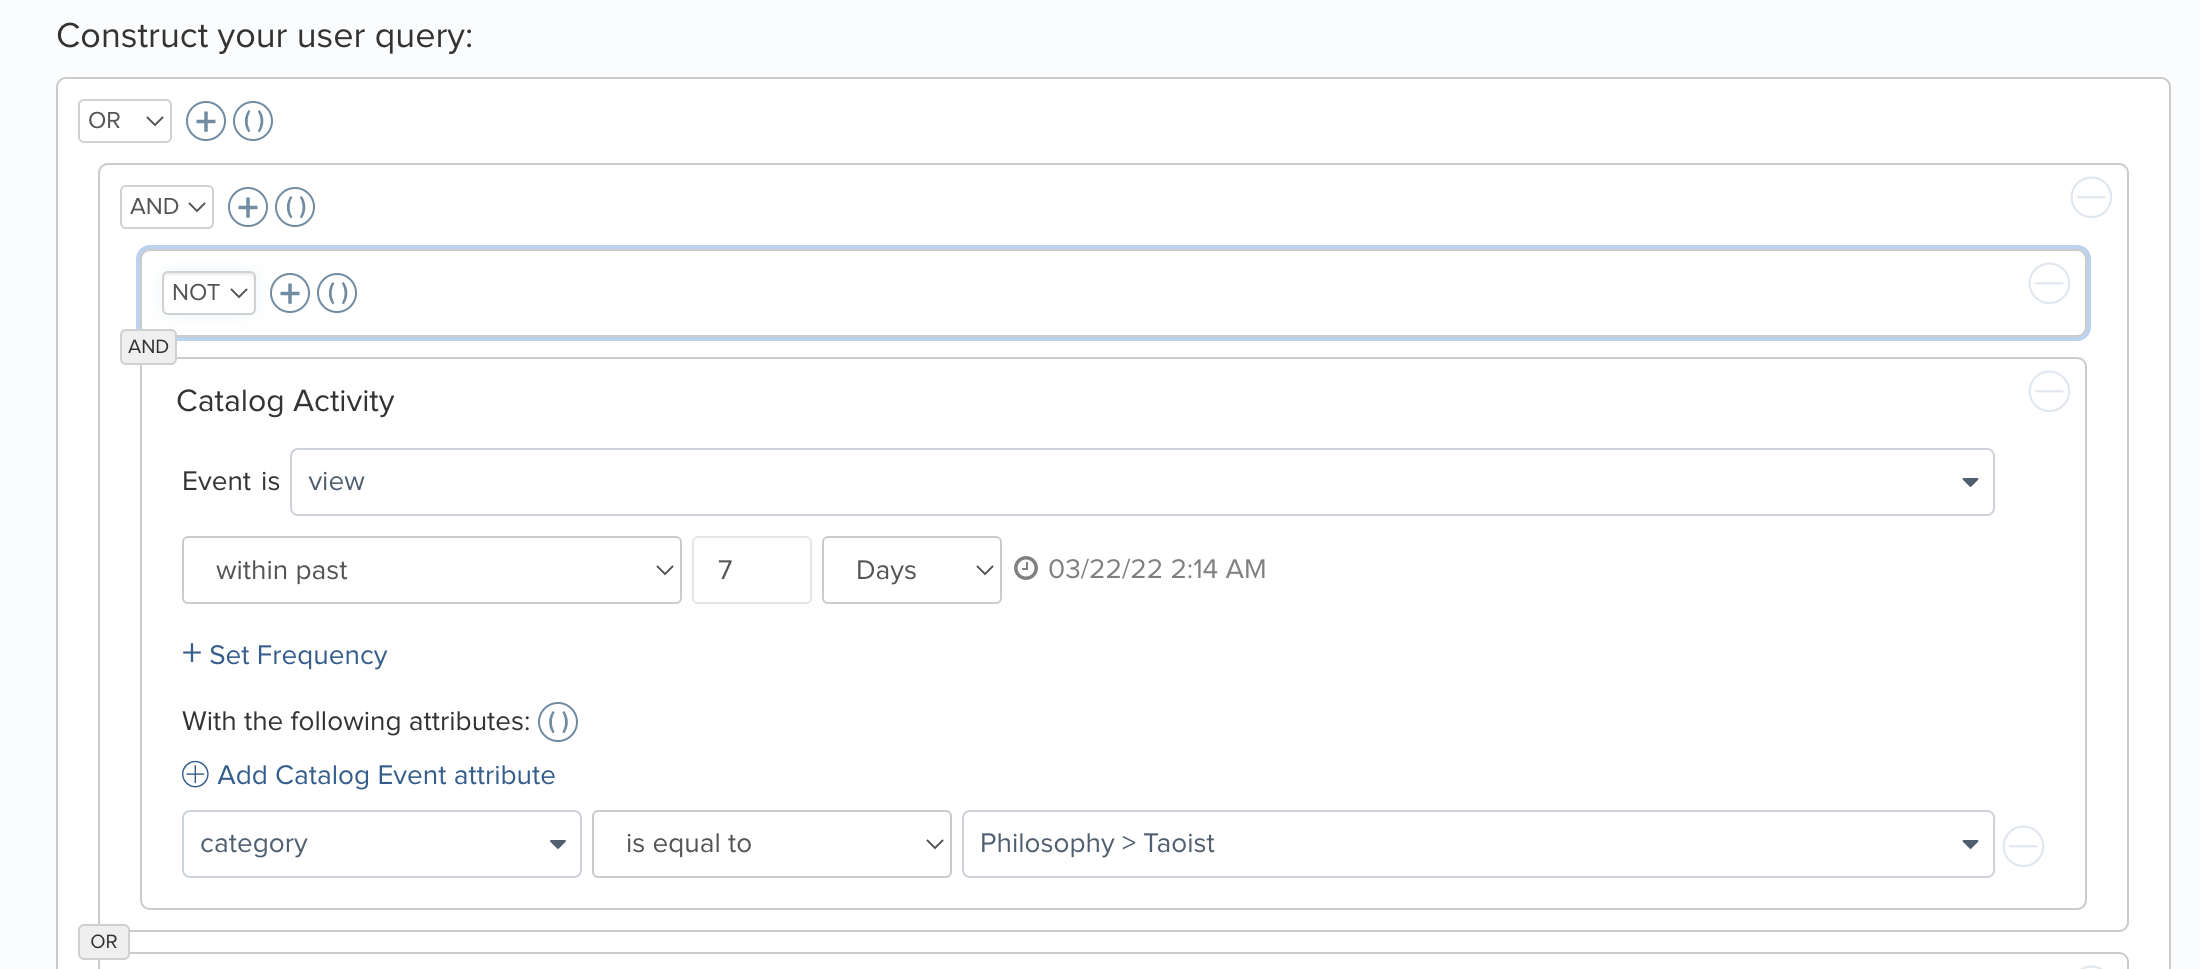Remove the outer AND group
Viewport: 2200px width, 969px height.
click(x=2091, y=197)
